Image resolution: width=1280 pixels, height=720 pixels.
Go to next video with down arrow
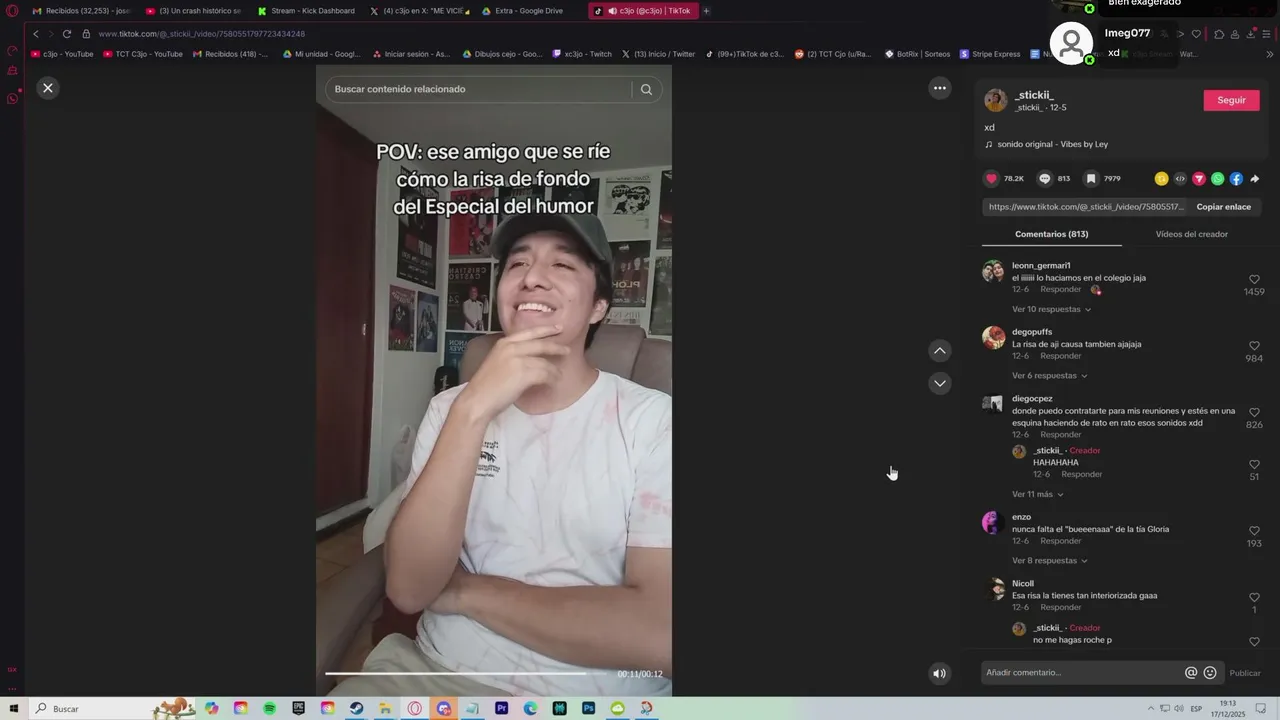(940, 383)
